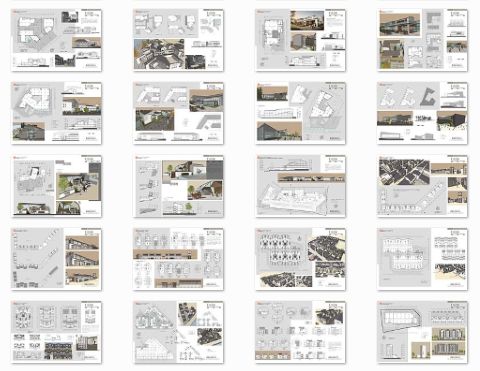Open first-row board with aerial building-cluster rendering
480x371 pixels.
[x=178, y=40]
